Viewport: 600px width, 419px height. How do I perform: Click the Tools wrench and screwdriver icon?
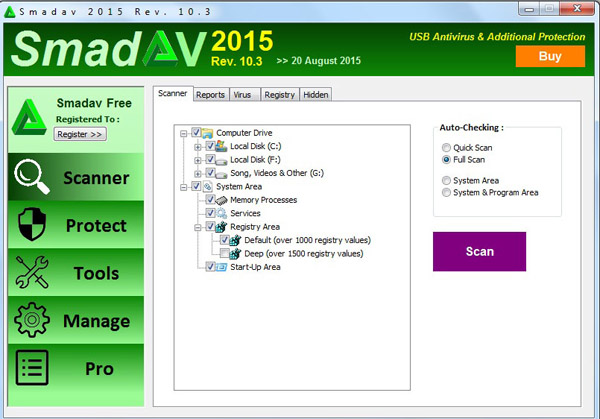(32, 272)
